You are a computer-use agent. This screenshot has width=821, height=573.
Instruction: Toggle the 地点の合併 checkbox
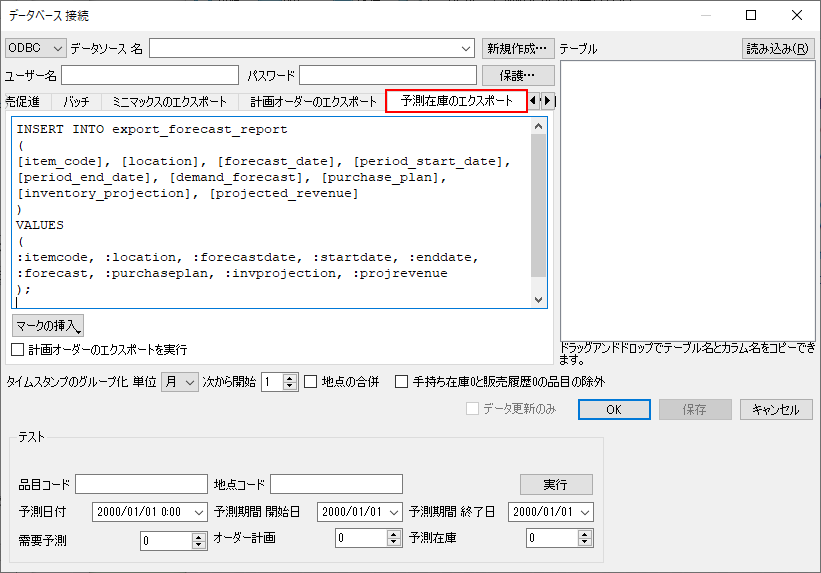[310, 381]
